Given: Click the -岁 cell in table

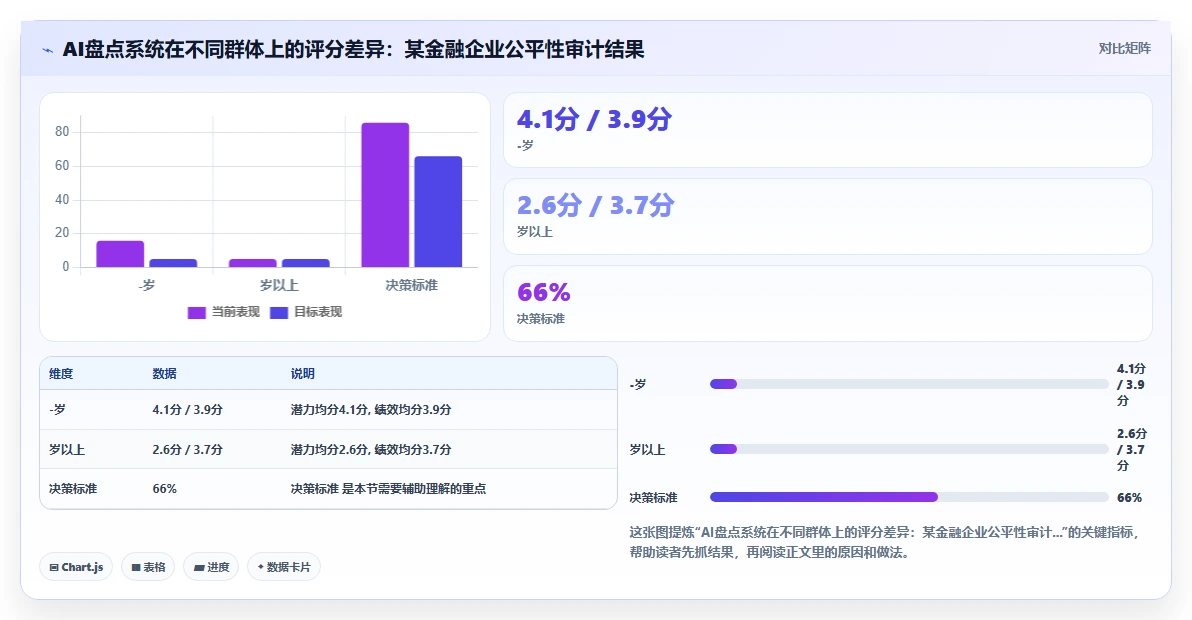Looking at the screenshot, I should (x=57, y=410).
